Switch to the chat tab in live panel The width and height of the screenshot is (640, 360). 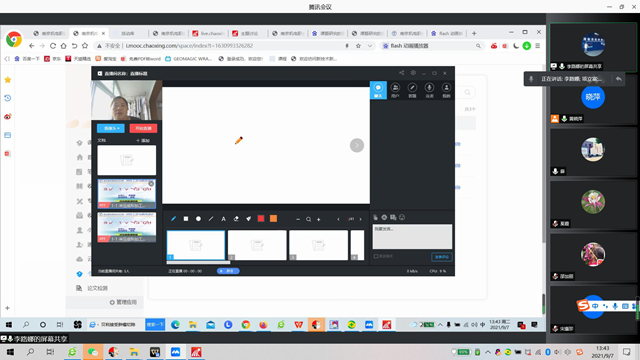click(x=378, y=90)
